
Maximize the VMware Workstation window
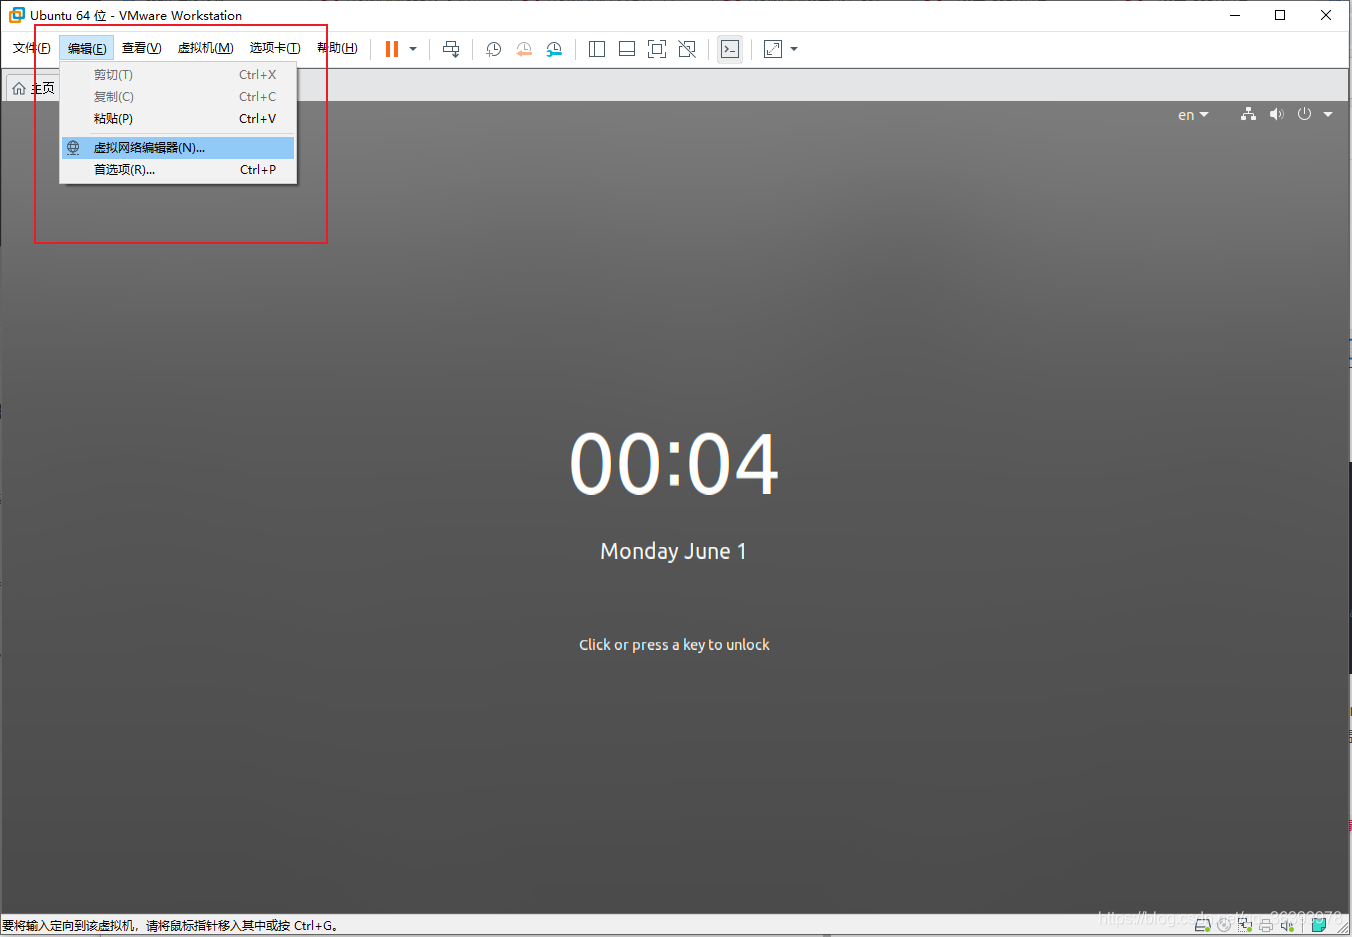(1280, 15)
